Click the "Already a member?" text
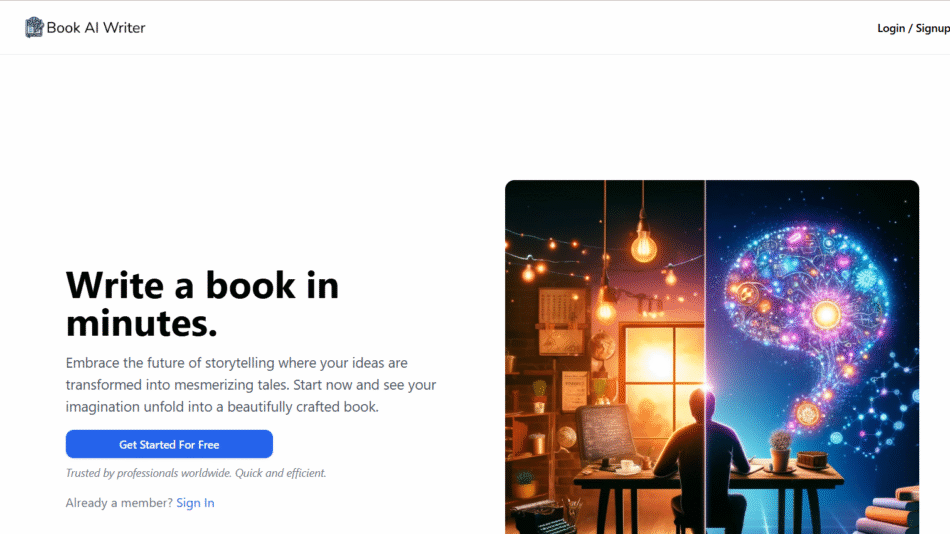This screenshot has height=534, width=950. coord(119,502)
